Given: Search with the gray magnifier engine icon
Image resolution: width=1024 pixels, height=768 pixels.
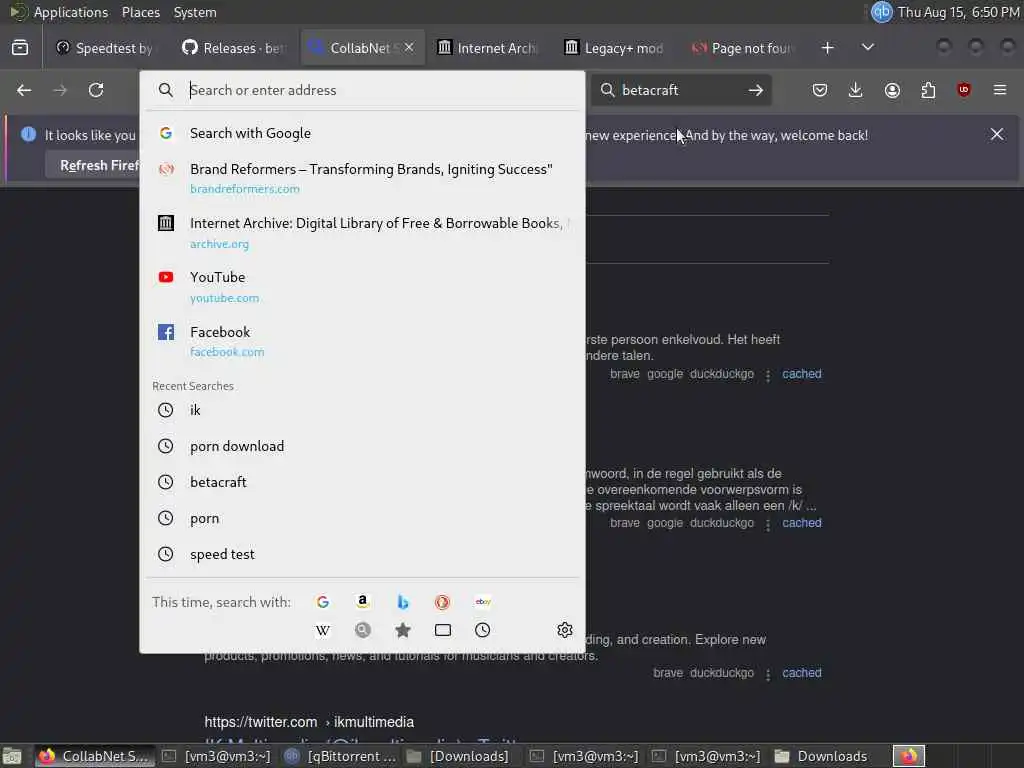Looking at the screenshot, I should coord(363,630).
